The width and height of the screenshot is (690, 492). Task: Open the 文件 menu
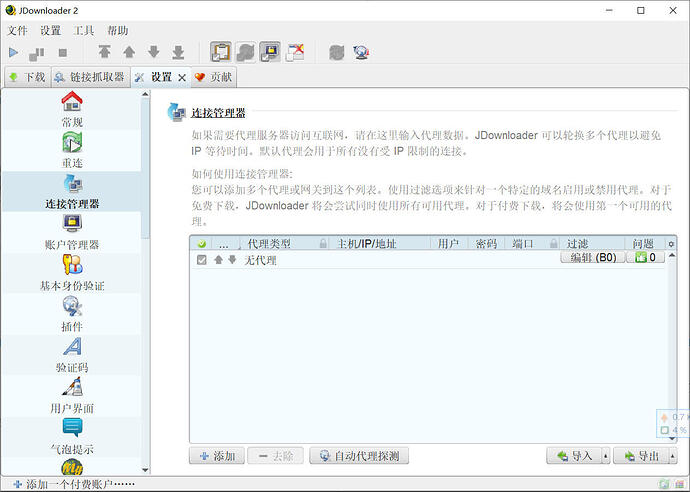[x=17, y=30]
